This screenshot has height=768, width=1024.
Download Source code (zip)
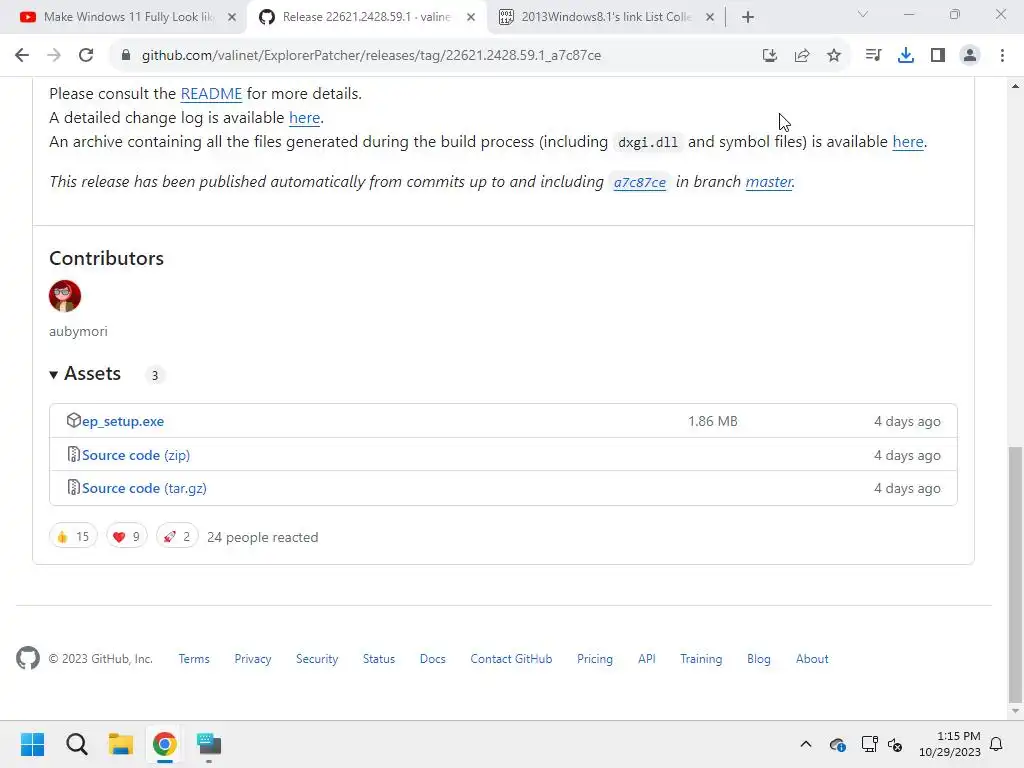(x=136, y=455)
